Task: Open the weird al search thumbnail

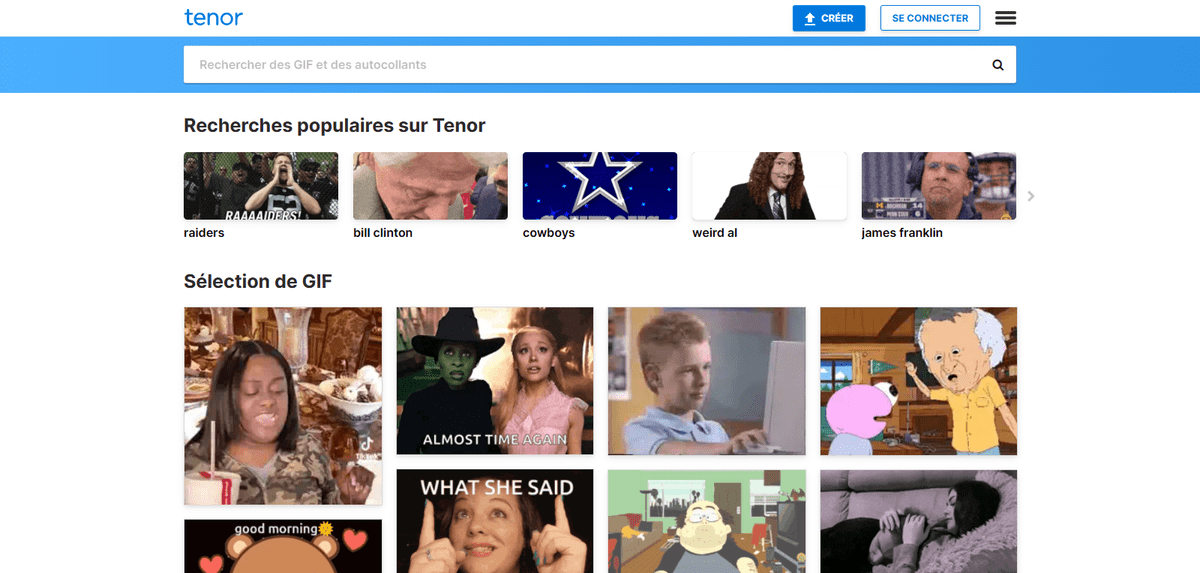Action: pyautogui.click(x=769, y=186)
